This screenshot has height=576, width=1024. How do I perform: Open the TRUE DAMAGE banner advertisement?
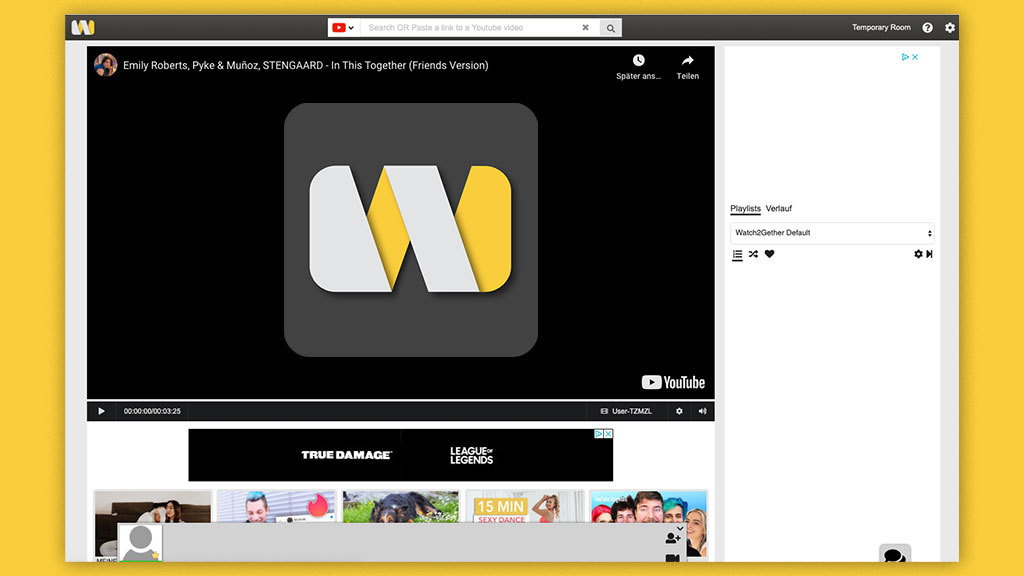pos(400,455)
